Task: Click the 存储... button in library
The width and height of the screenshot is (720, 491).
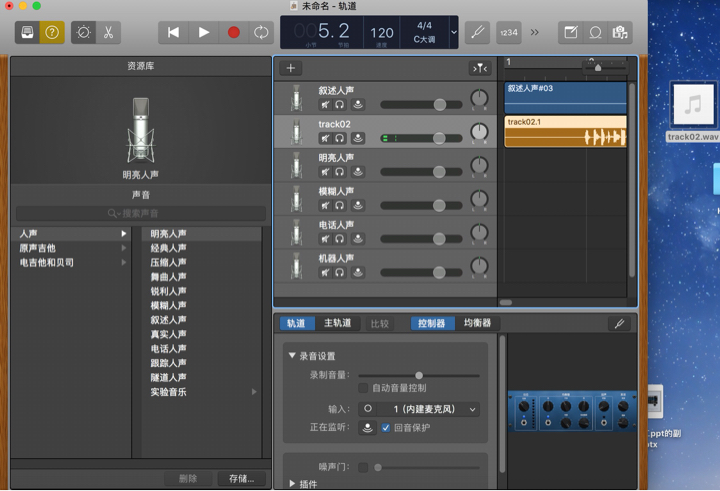Action: 241,479
